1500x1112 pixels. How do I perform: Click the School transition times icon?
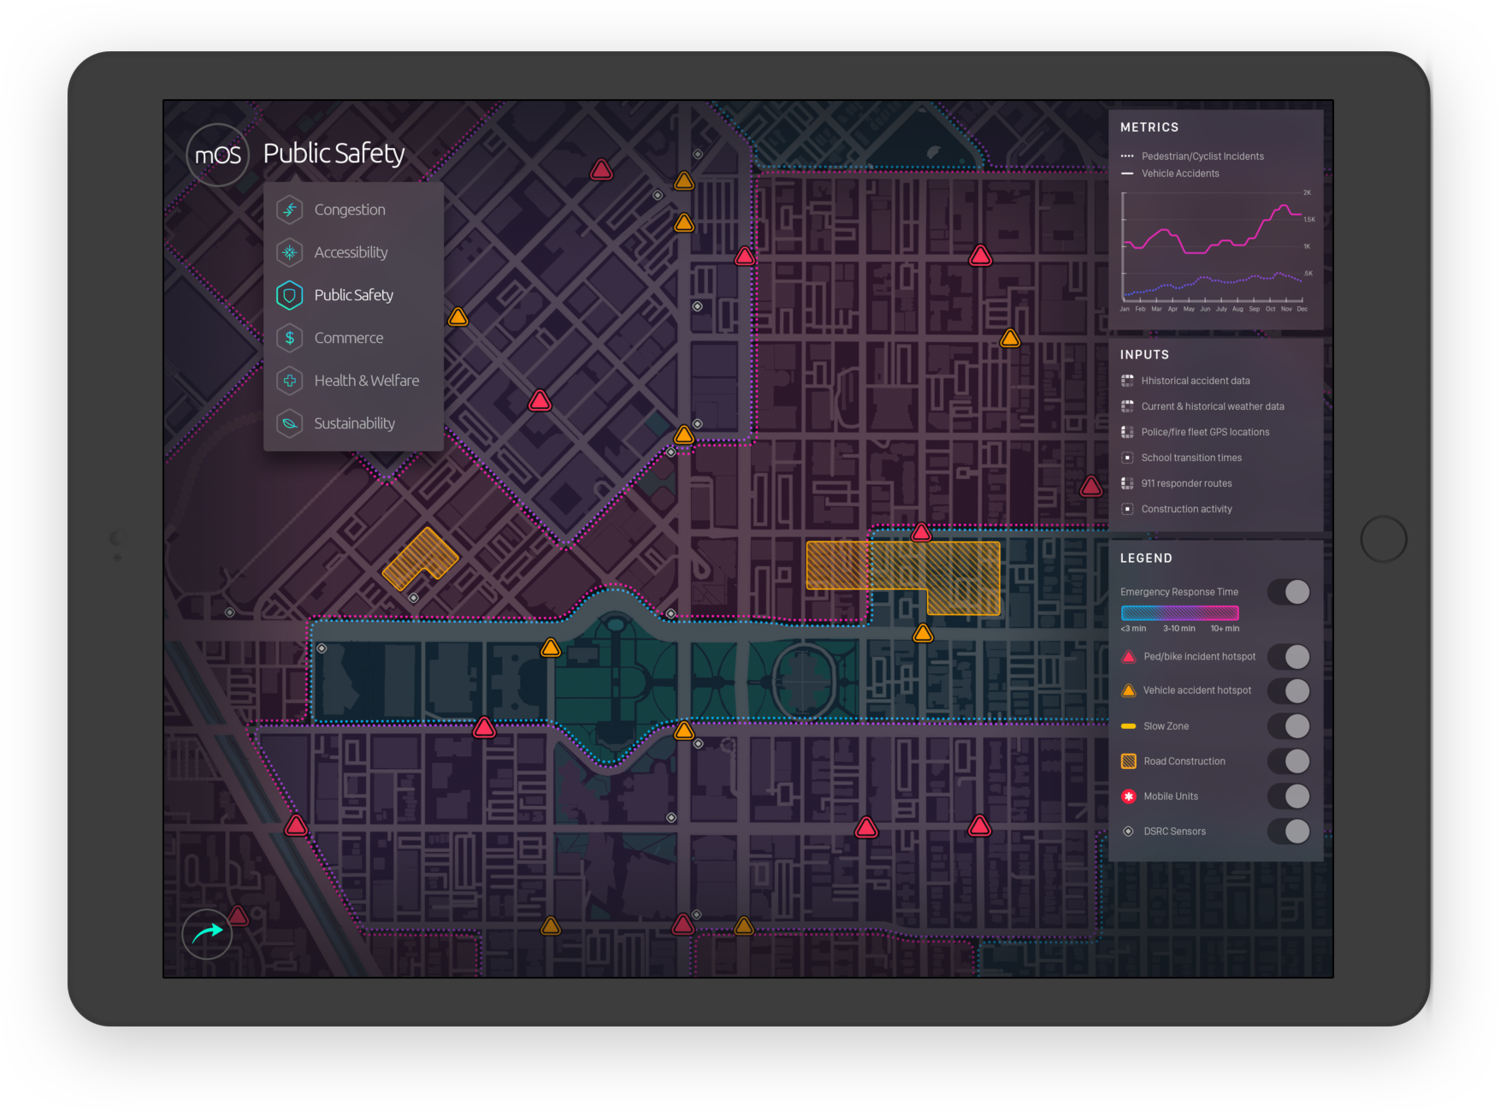tap(1127, 458)
